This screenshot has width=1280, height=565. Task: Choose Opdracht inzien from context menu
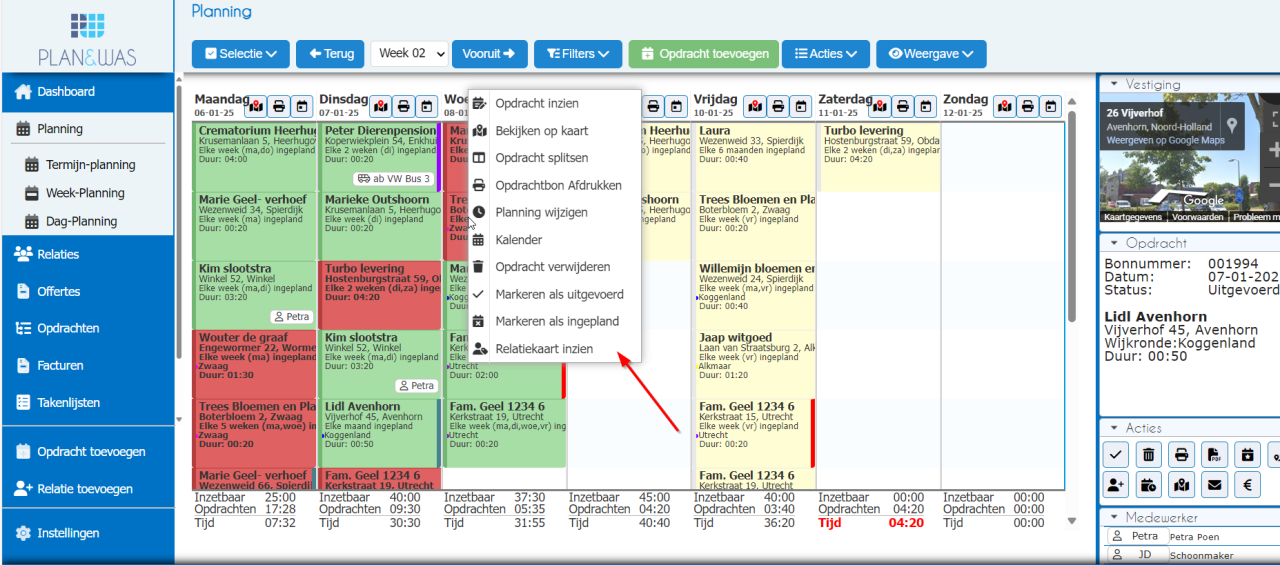point(554,104)
